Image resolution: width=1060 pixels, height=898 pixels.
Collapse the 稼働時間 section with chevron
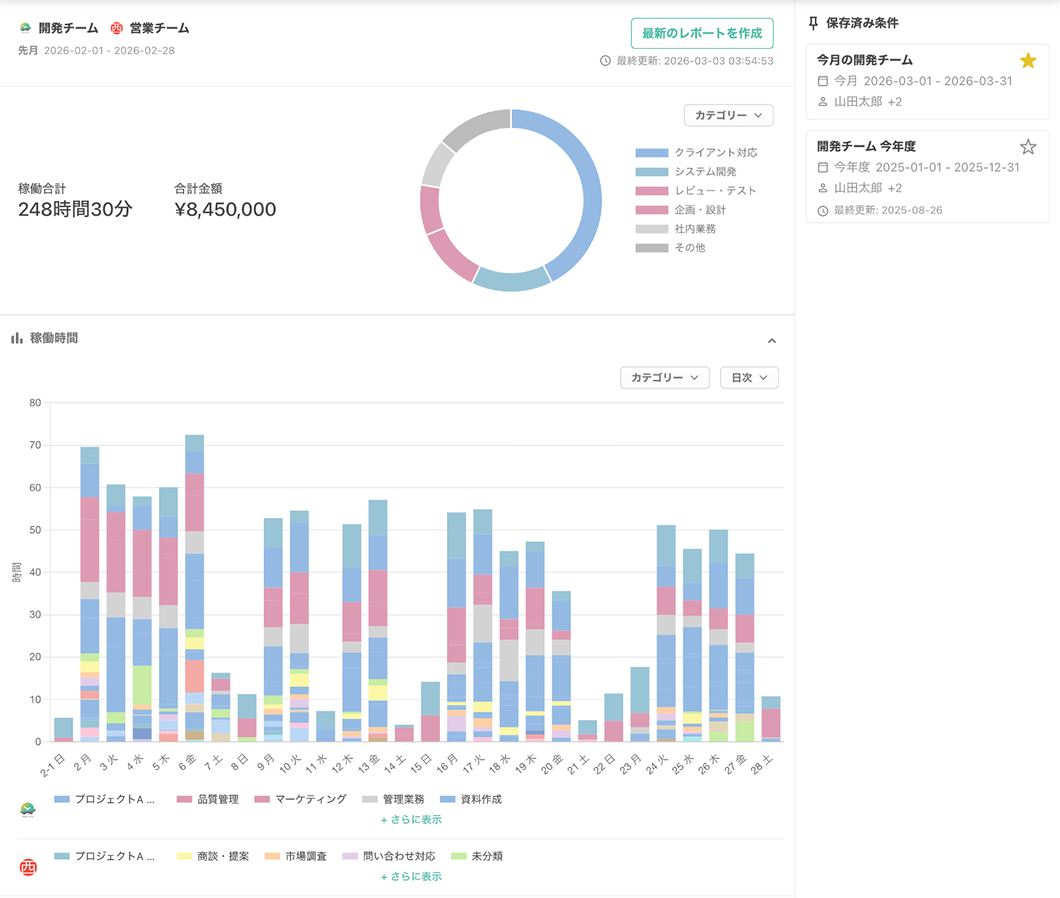772,341
